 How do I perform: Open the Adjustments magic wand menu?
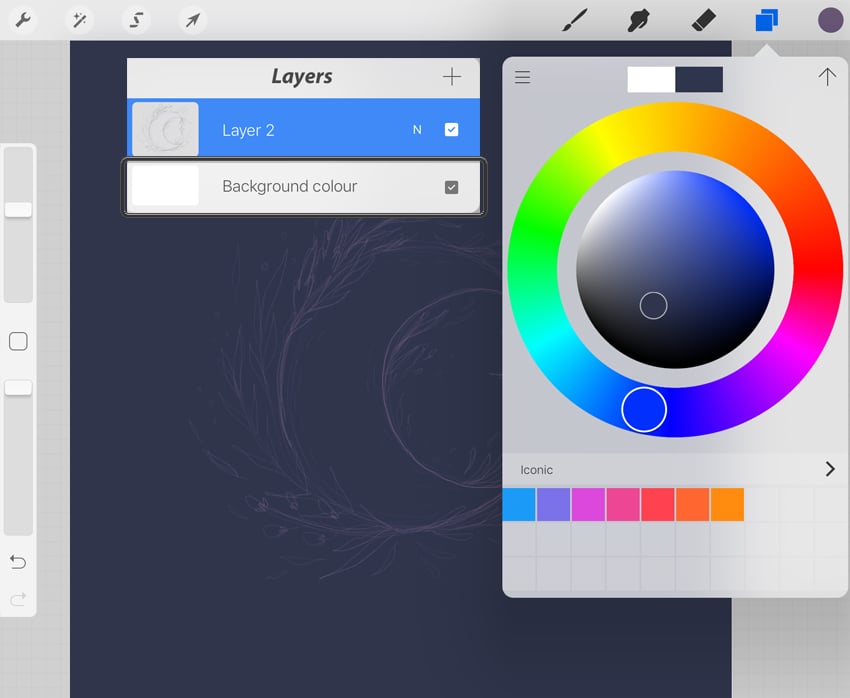tap(79, 21)
